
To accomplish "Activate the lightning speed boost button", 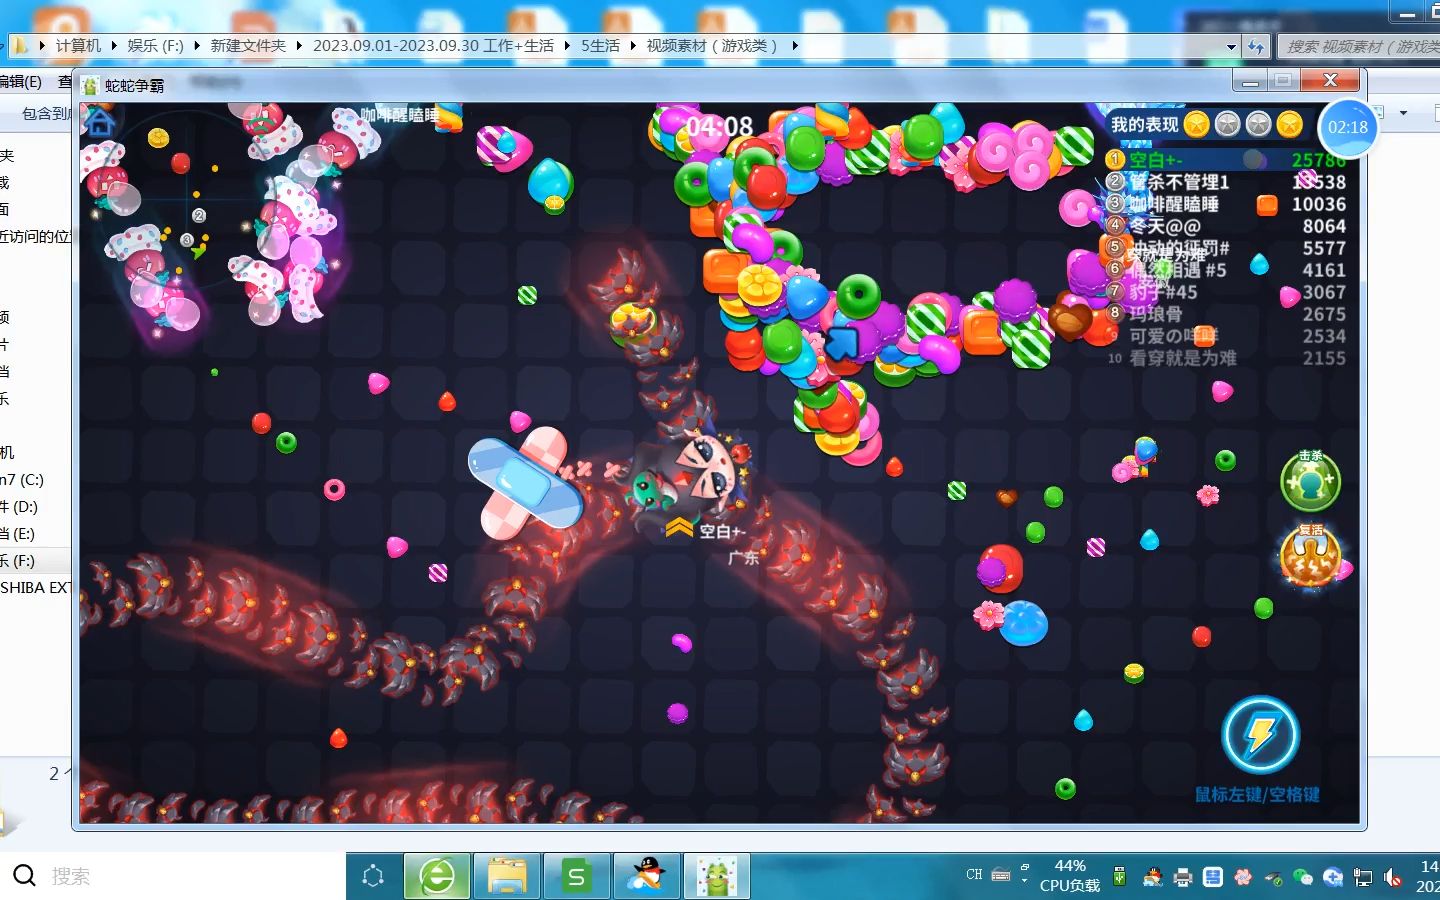I will 1260,736.
